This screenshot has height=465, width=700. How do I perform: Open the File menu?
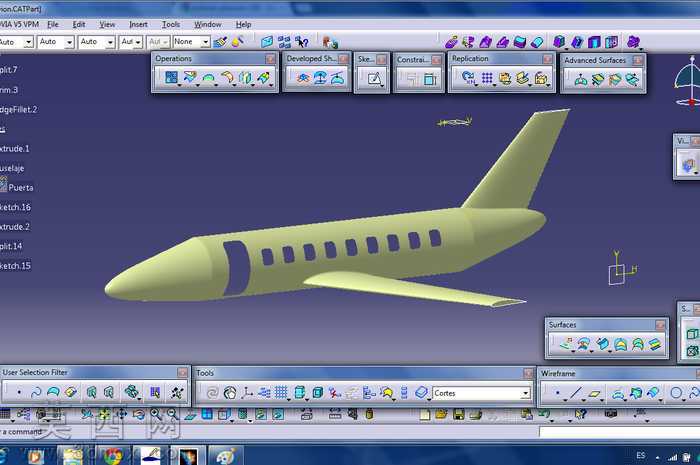coord(53,24)
